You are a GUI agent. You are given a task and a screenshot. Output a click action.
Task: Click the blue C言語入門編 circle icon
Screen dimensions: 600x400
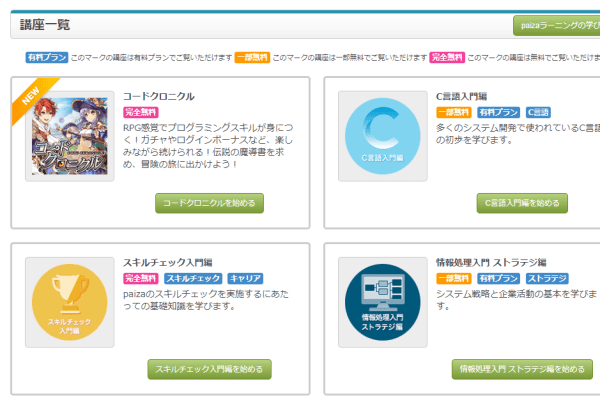[382, 136]
